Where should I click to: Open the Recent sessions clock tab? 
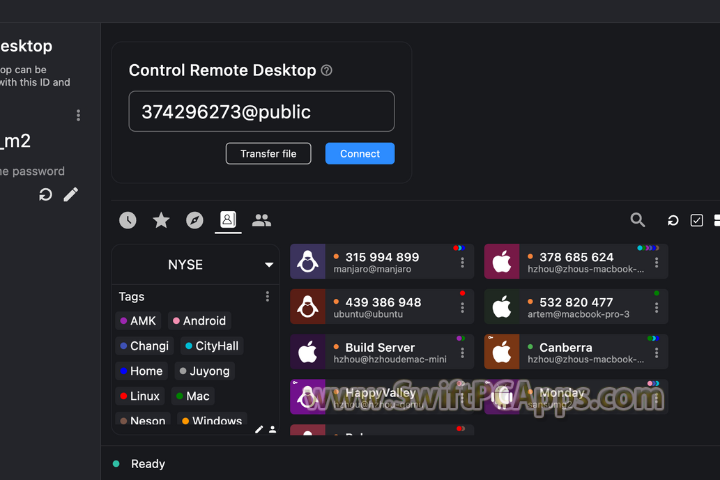[128, 220]
